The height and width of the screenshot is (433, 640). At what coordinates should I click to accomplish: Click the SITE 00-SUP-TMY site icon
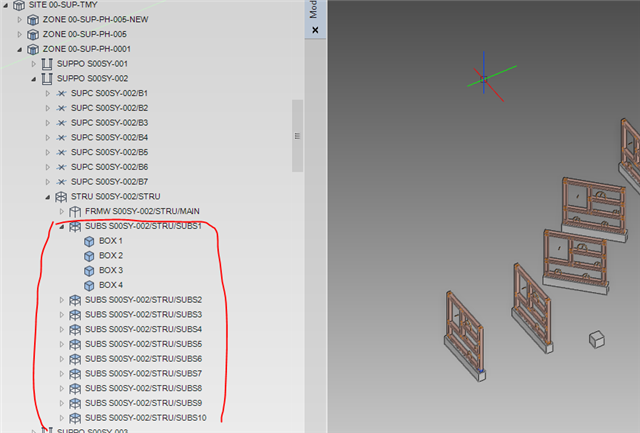point(19,5)
